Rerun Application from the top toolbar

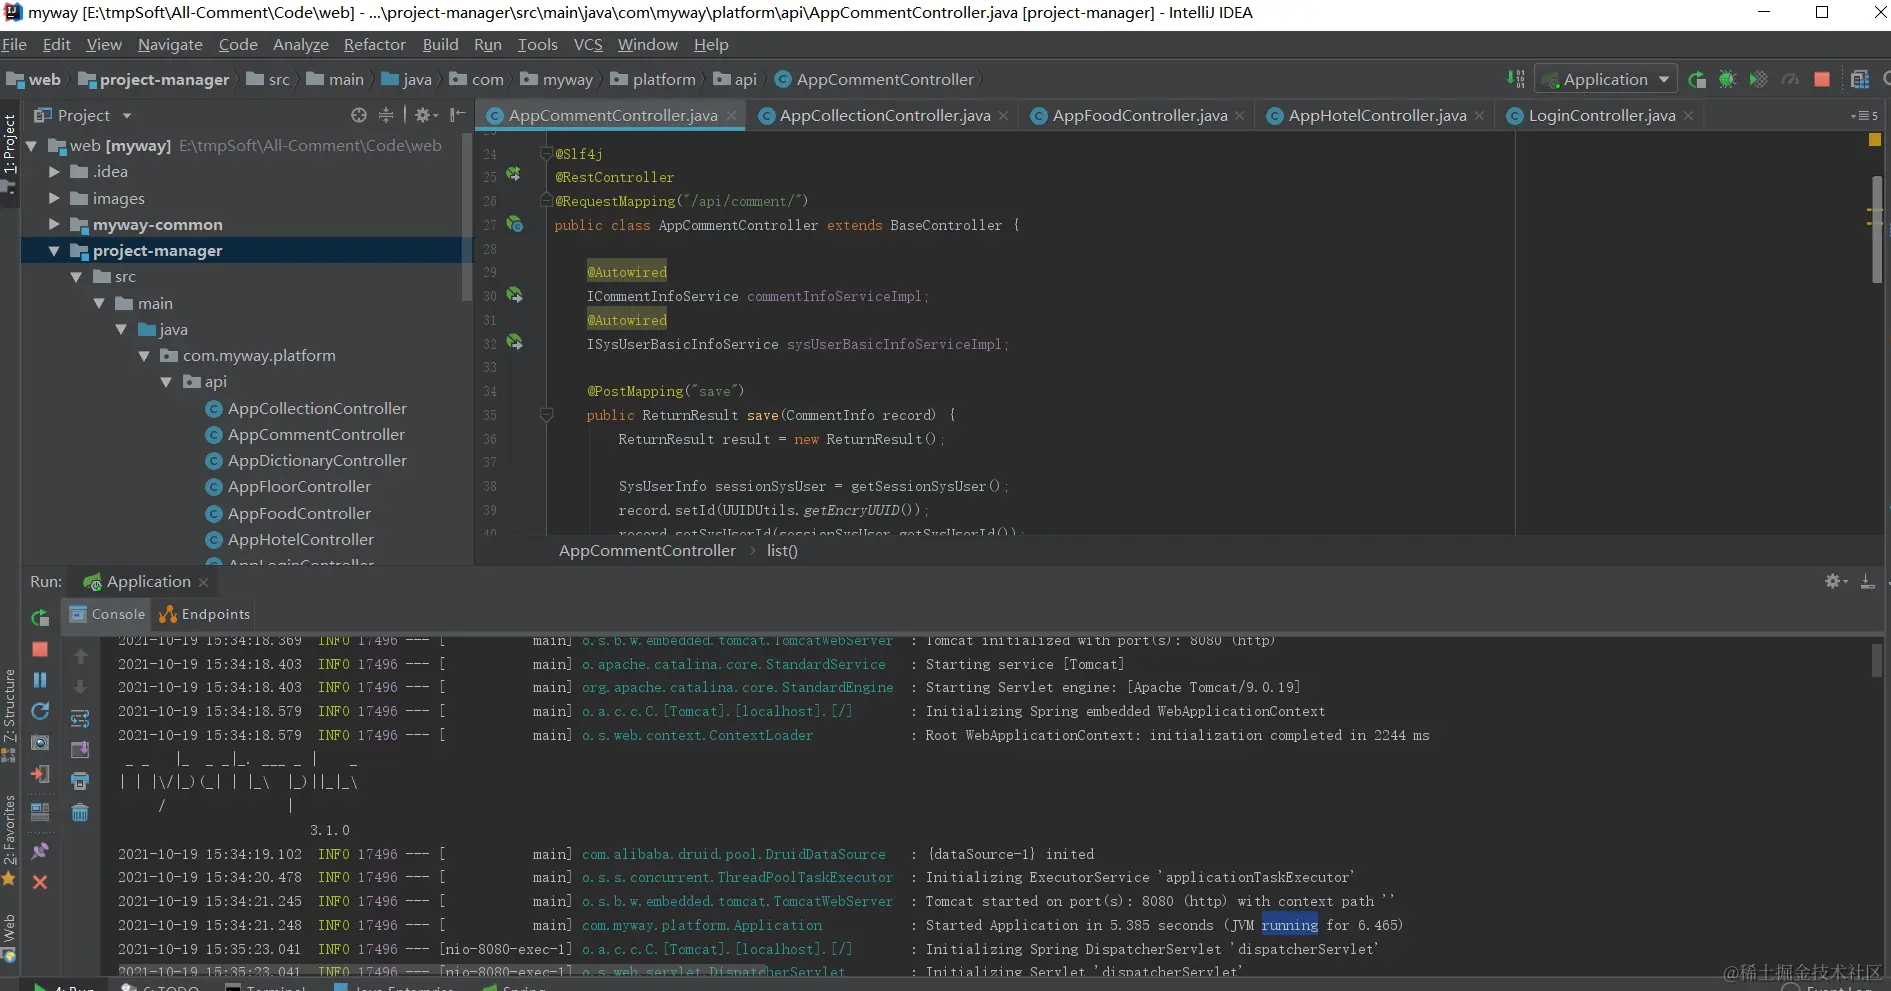click(1696, 79)
